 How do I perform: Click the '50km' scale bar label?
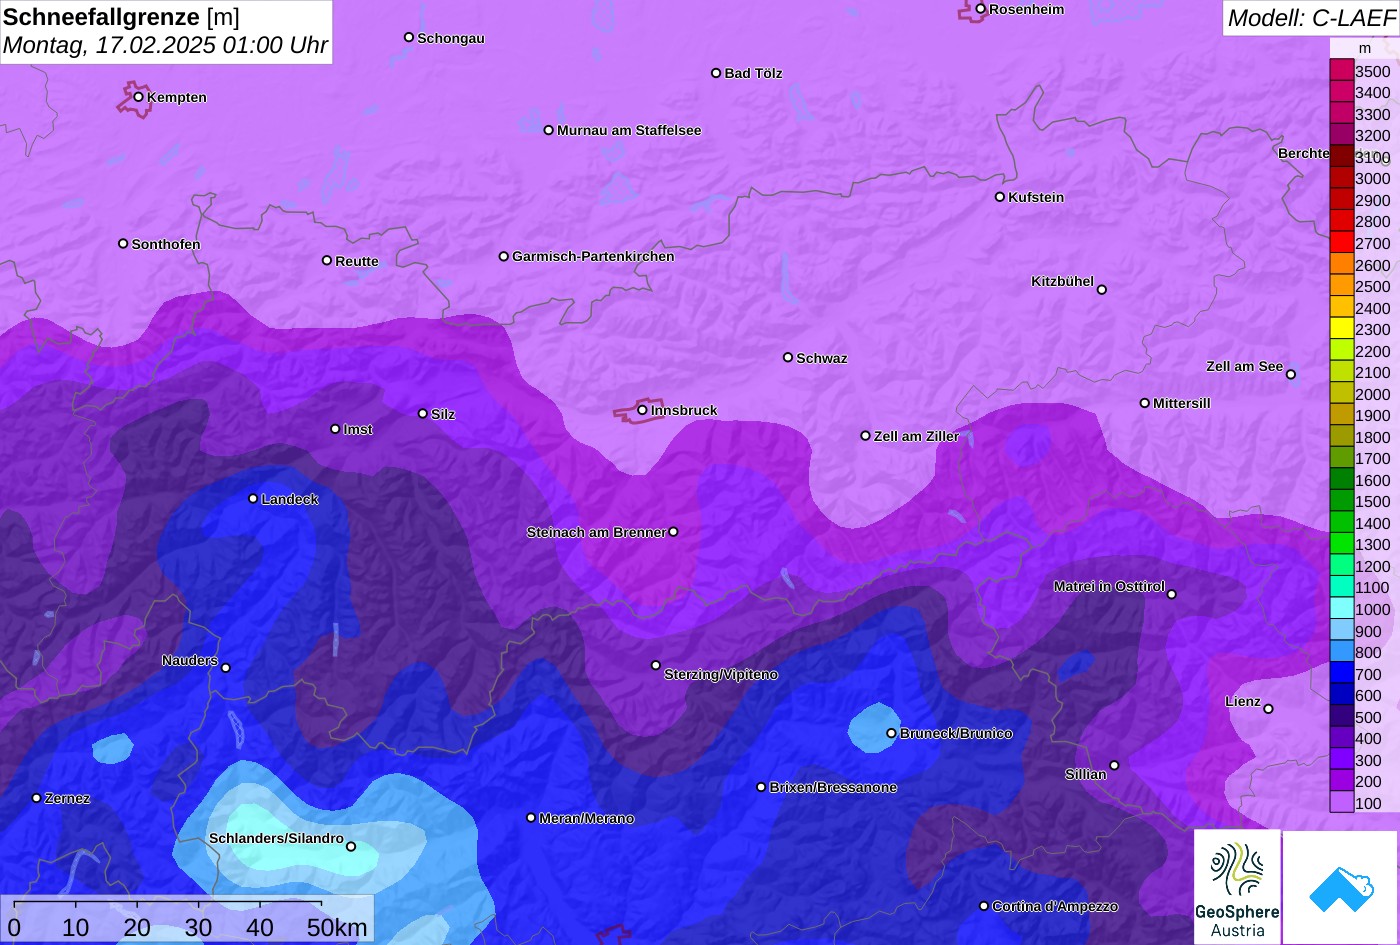coord(336,927)
